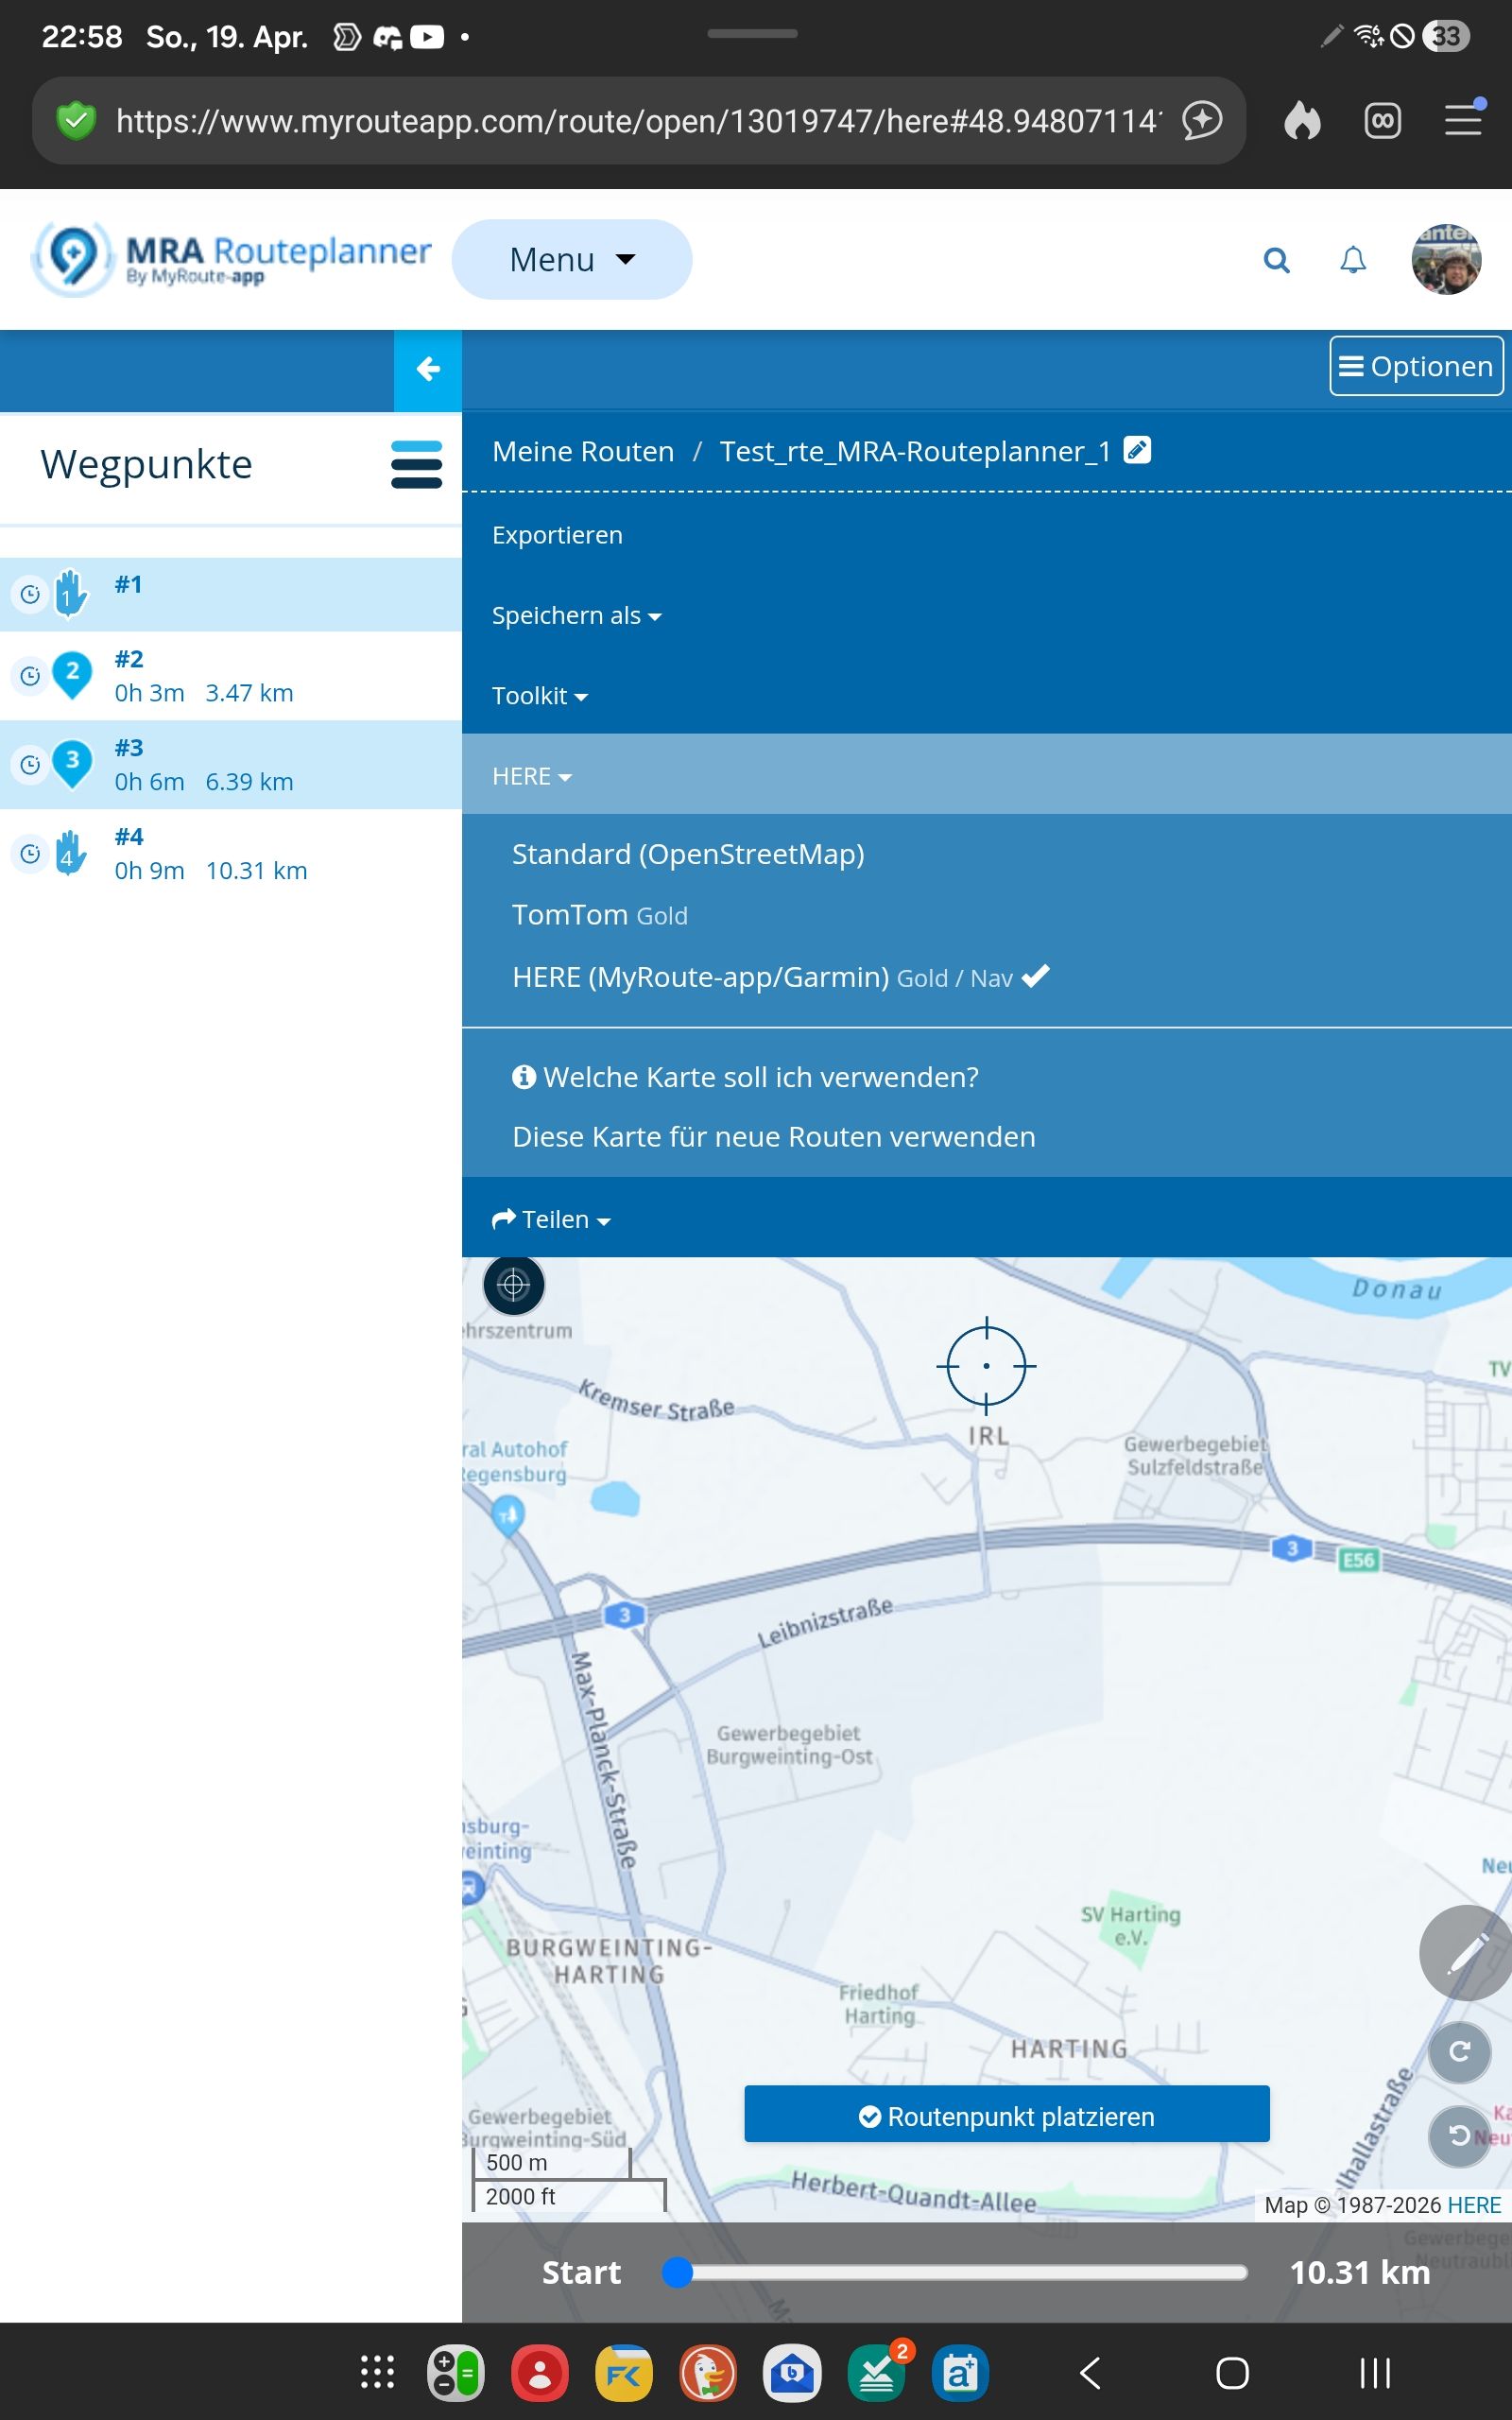Click the redo arrow button on map
This screenshot has width=1512, height=2420.
[1459, 2052]
